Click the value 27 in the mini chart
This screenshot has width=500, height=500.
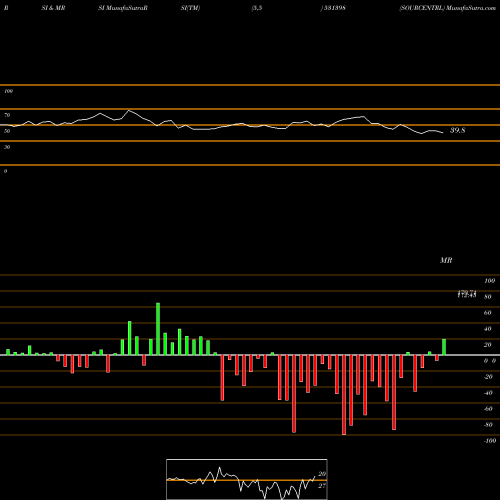322,486
